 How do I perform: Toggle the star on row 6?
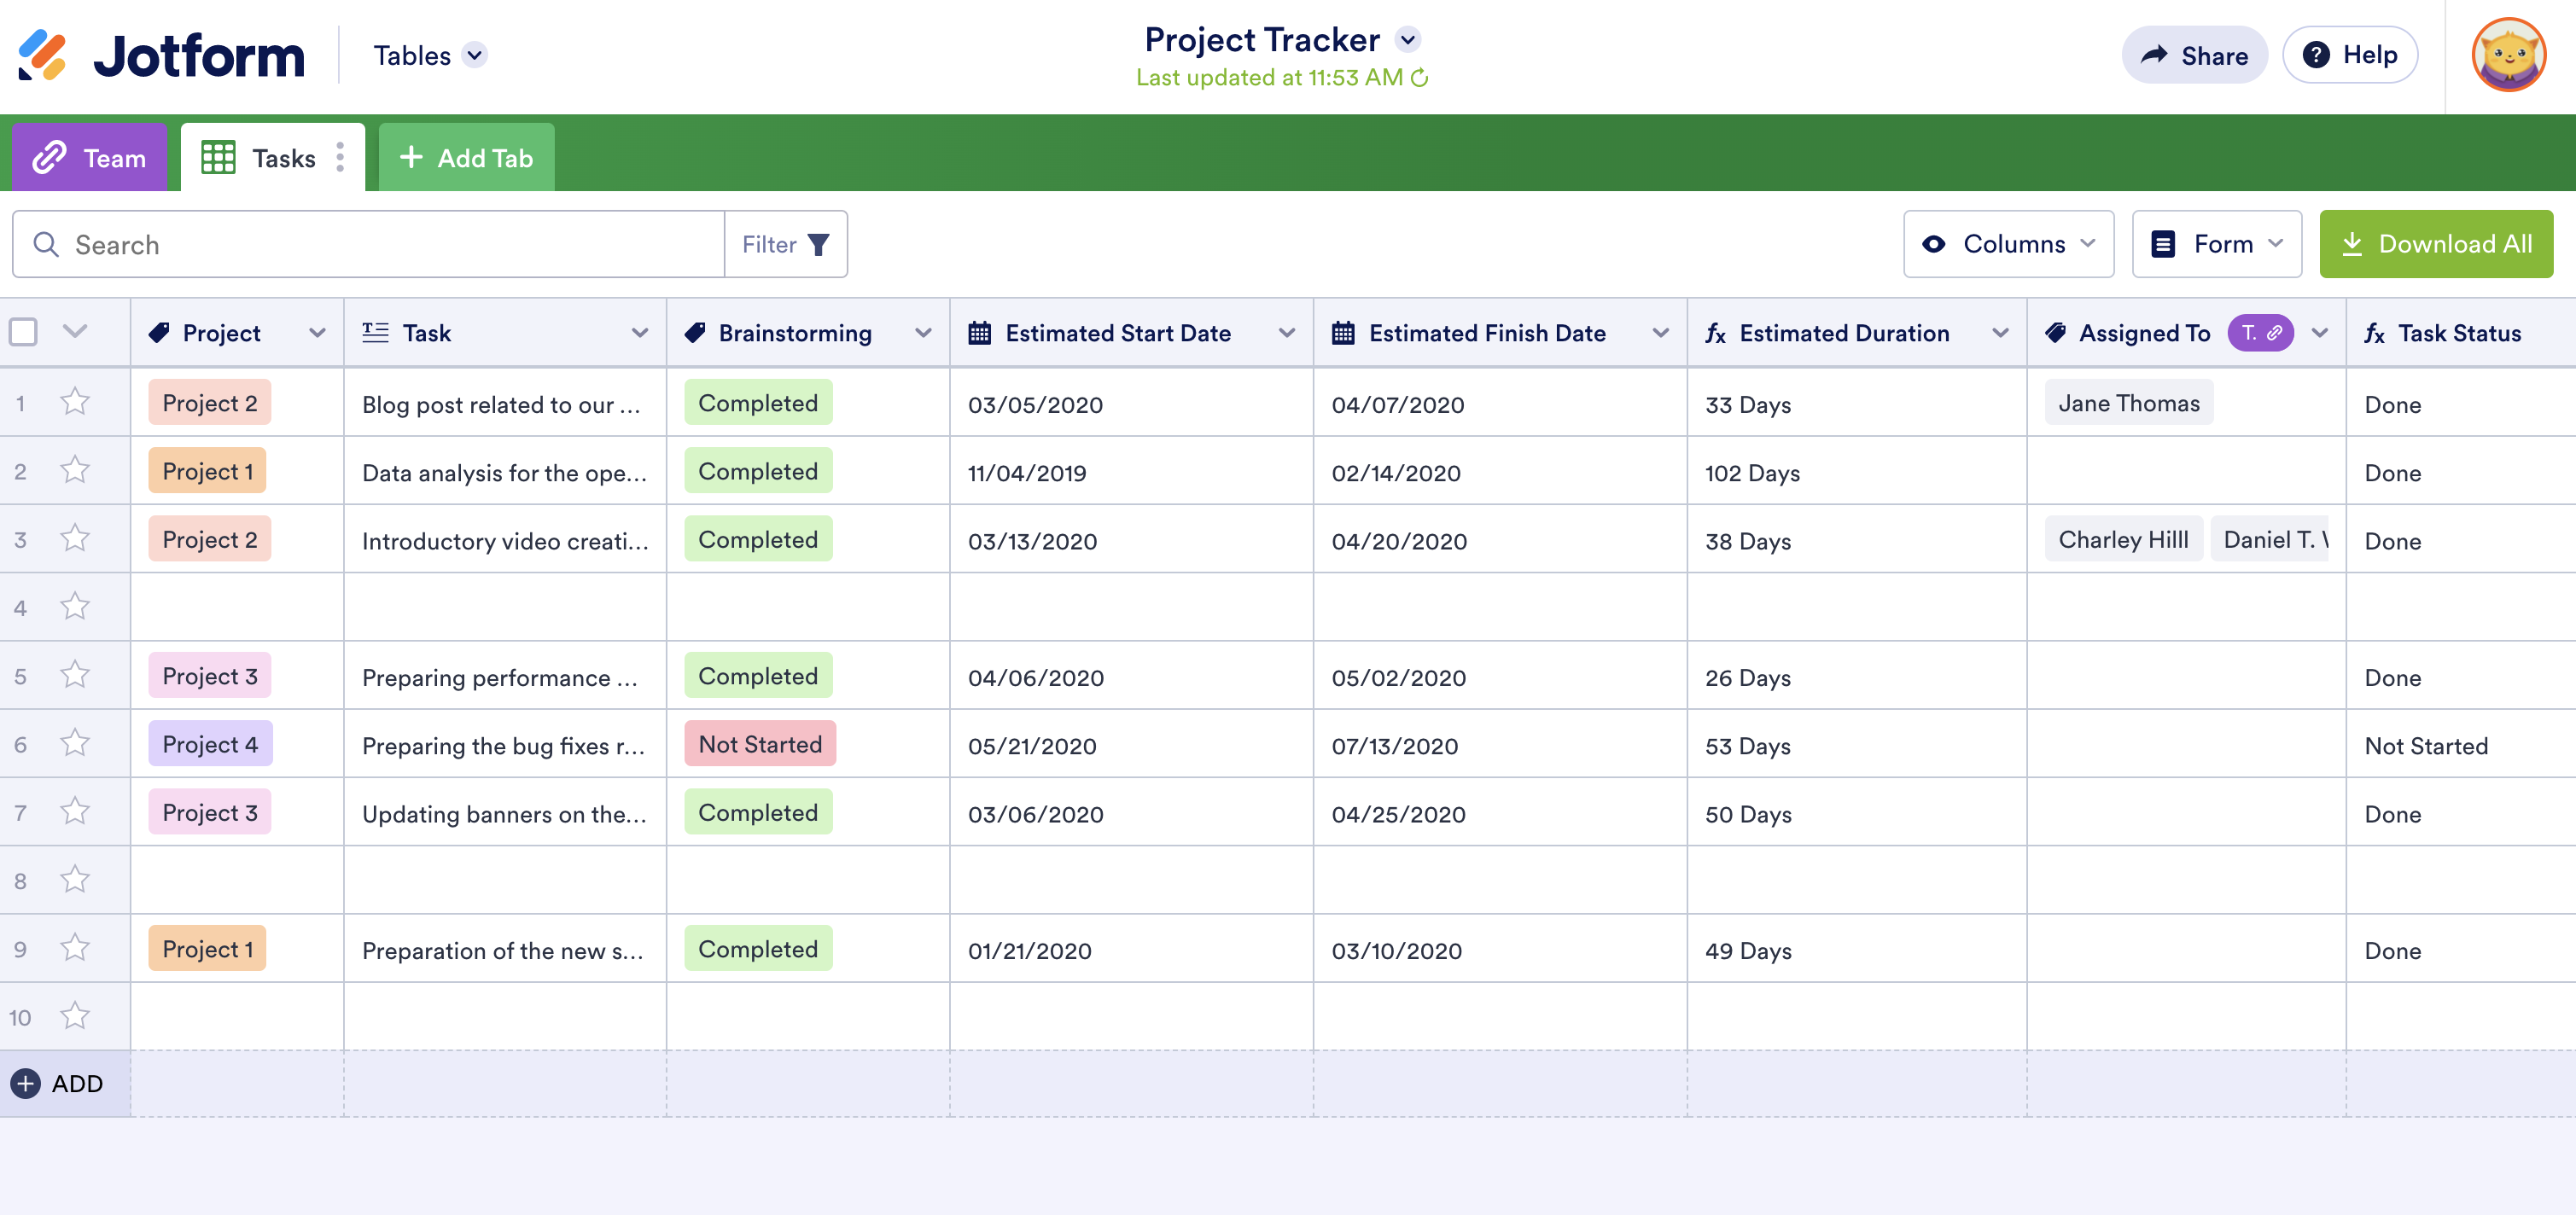pos(75,743)
